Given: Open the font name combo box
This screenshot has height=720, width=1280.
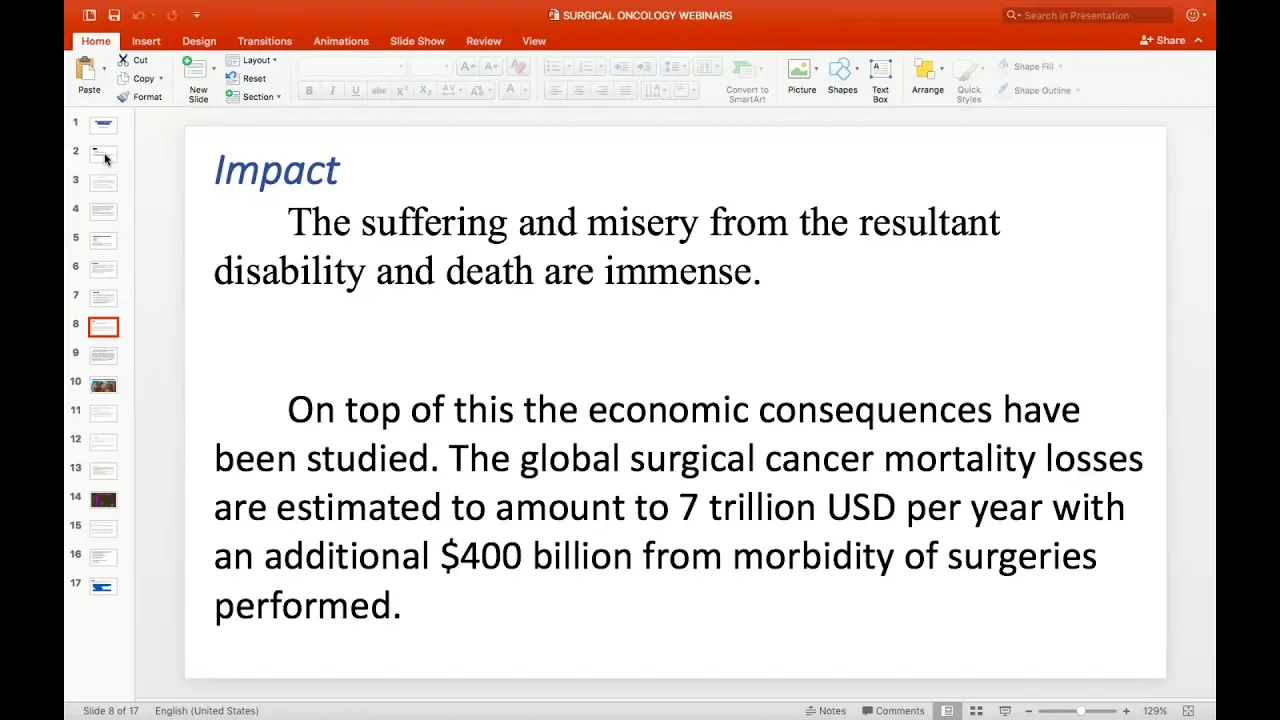Looking at the screenshot, I should pos(352,67).
